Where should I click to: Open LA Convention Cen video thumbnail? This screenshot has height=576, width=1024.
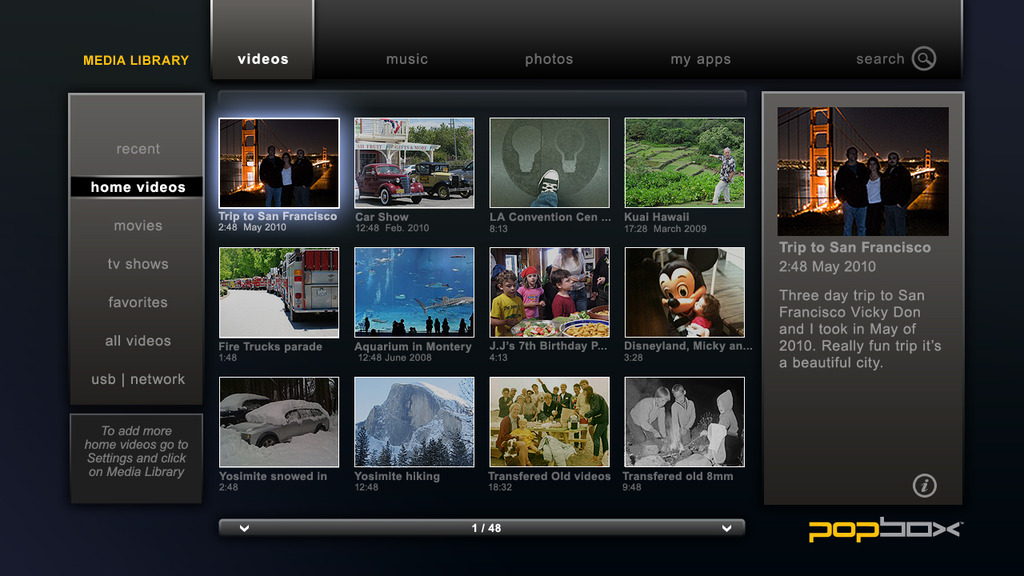(x=549, y=163)
